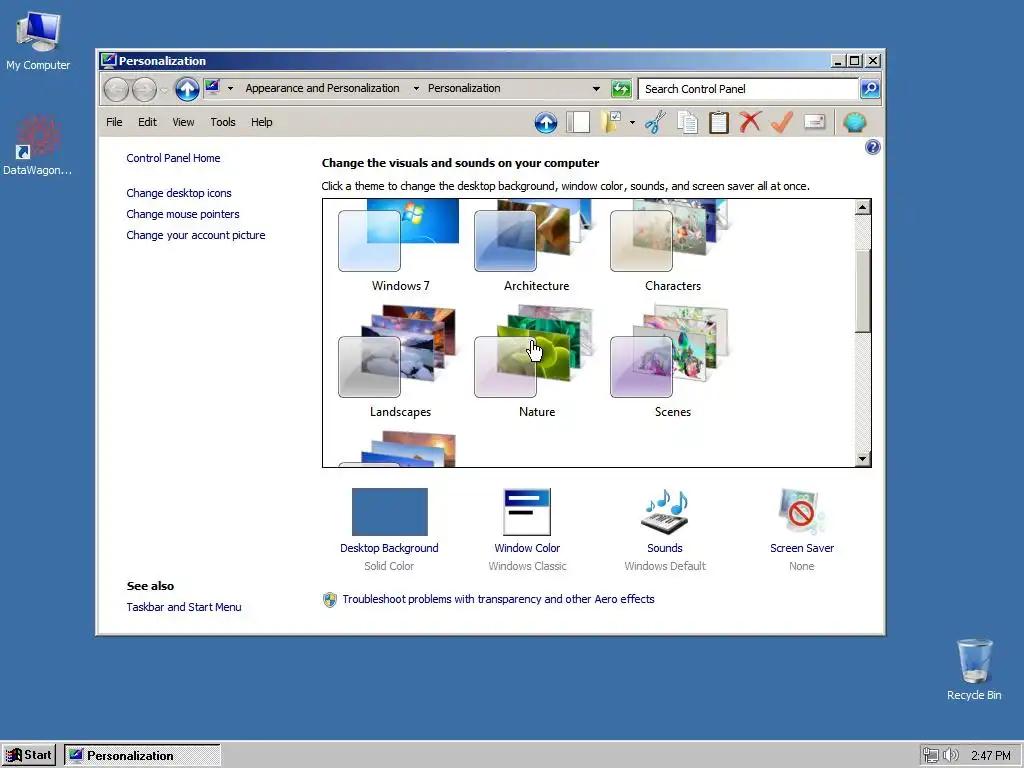Click Change desktop icons link
Screen dimensions: 1024x768
179,193
